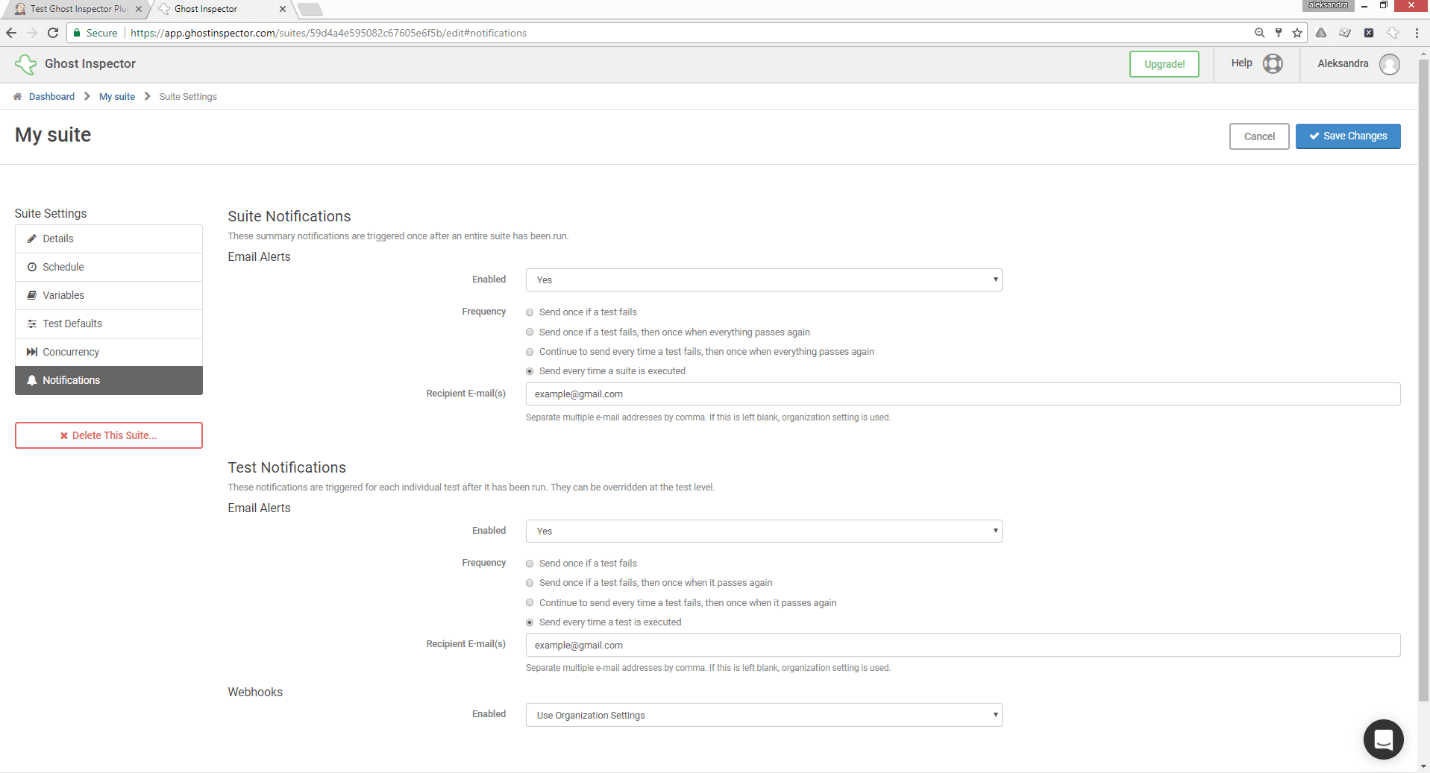Close the Test Ghost Inspector Plugin tab
The width and height of the screenshot is (1430, 773).
click(139, 9)
